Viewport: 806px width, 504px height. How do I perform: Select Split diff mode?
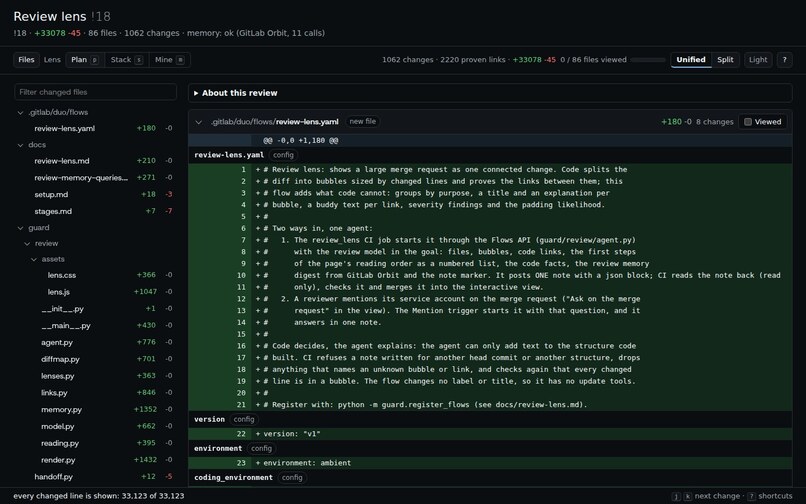pyautogui.click(x=725, y=60)
